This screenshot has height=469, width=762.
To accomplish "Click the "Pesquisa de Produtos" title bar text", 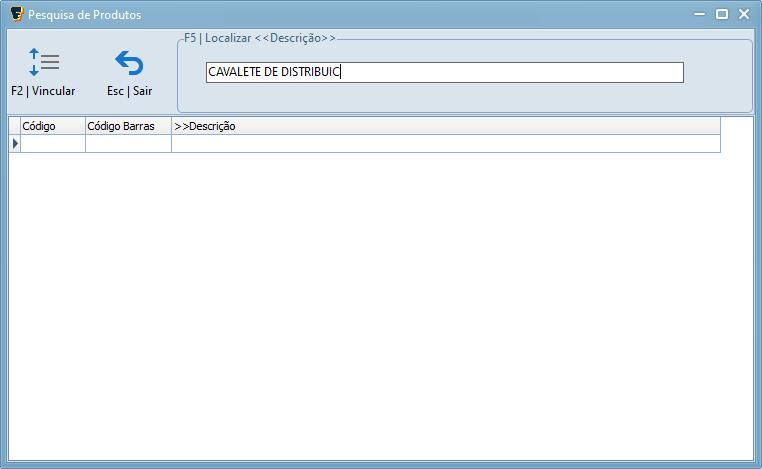I will 85,15.
